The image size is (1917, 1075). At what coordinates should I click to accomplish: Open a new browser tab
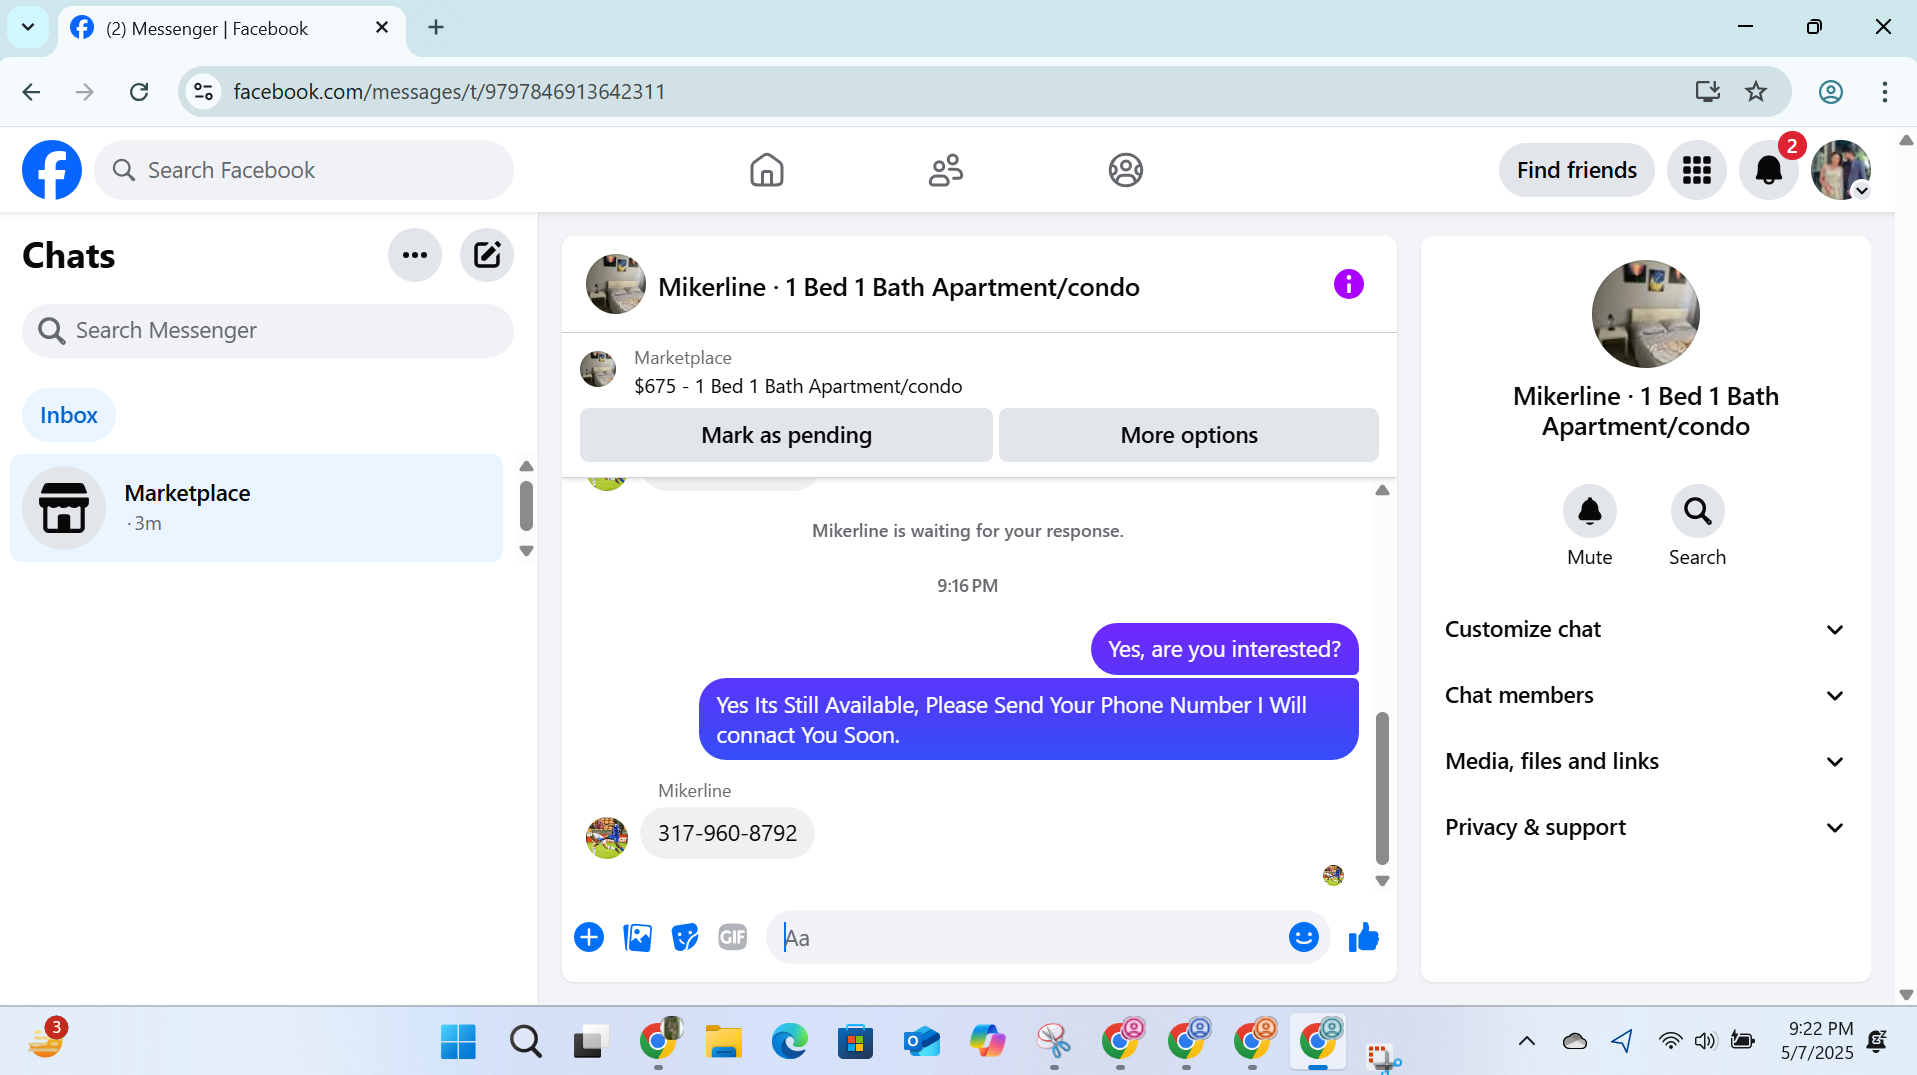click(436, 28)
